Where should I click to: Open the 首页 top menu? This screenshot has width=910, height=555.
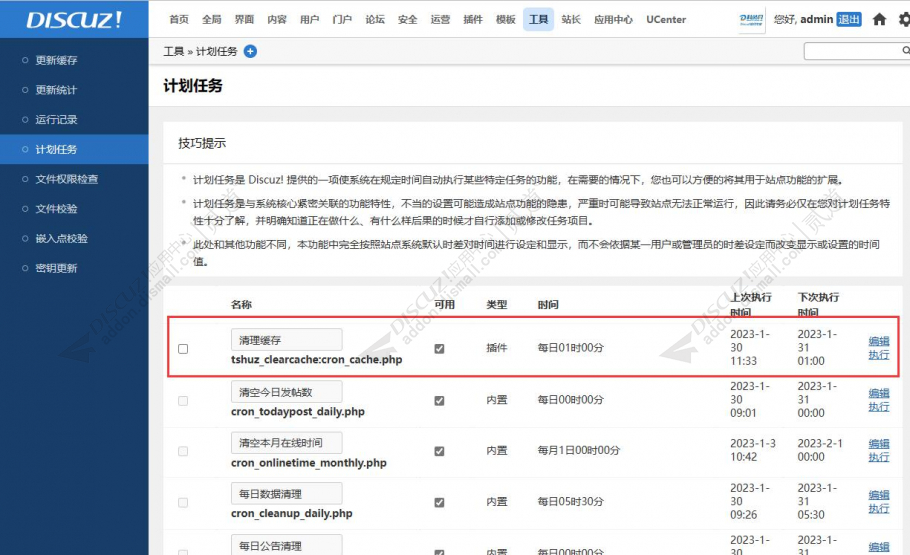pyautogui.click(x=179, y=19)
